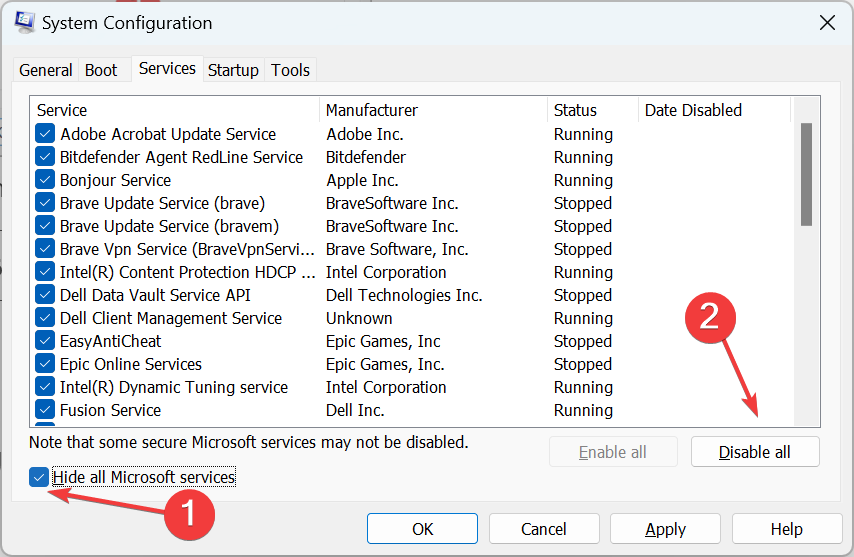Open the Boot tab
This screenshot has width=854, height=557.
101,70
